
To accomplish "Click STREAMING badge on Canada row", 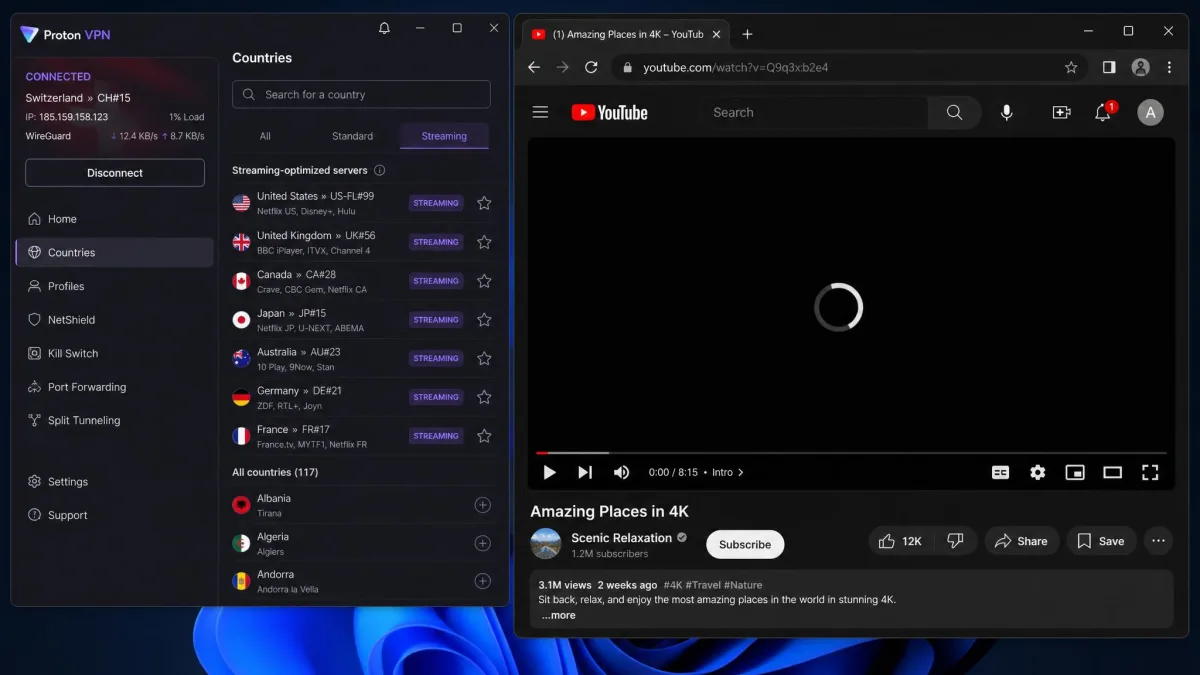I will [436, 281].
